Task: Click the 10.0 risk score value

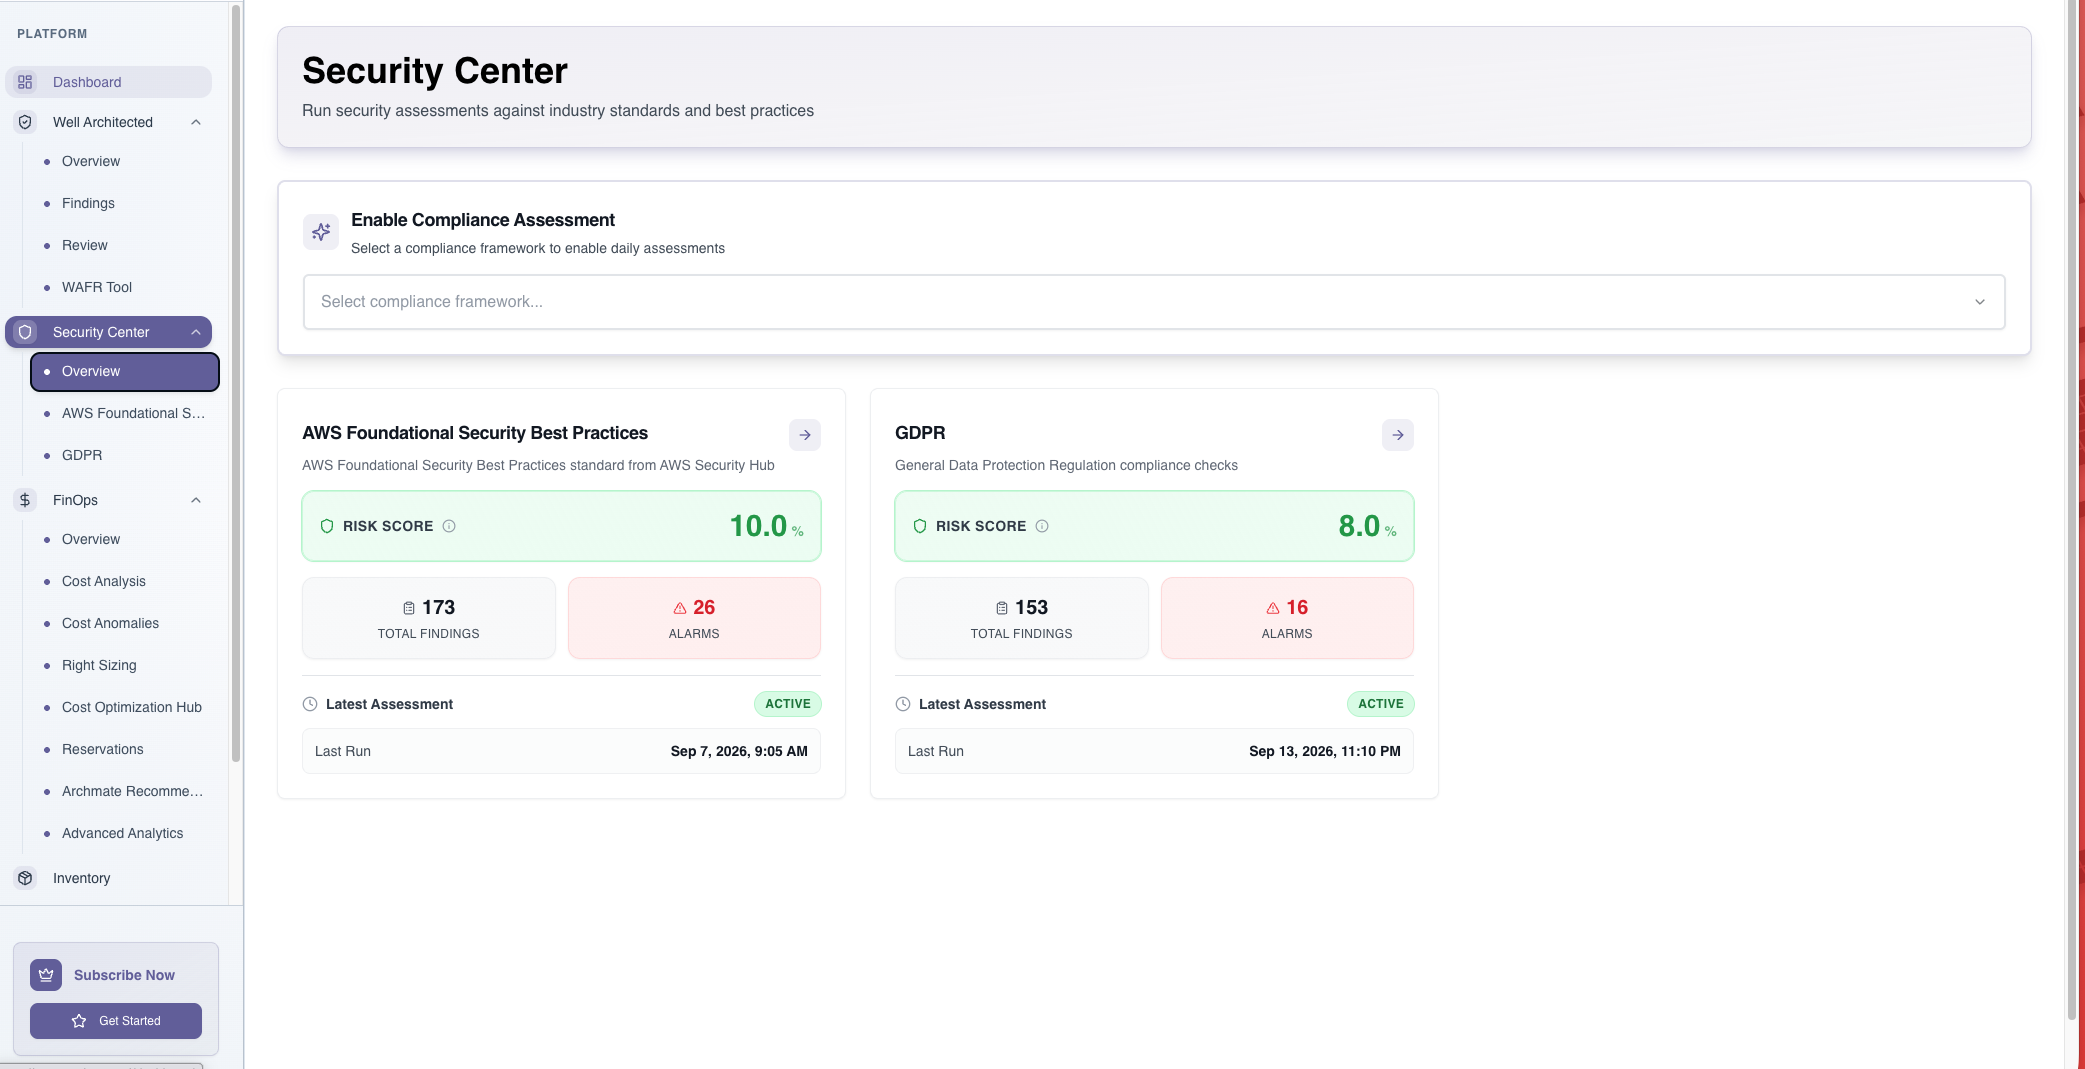Action: [758, 526]
